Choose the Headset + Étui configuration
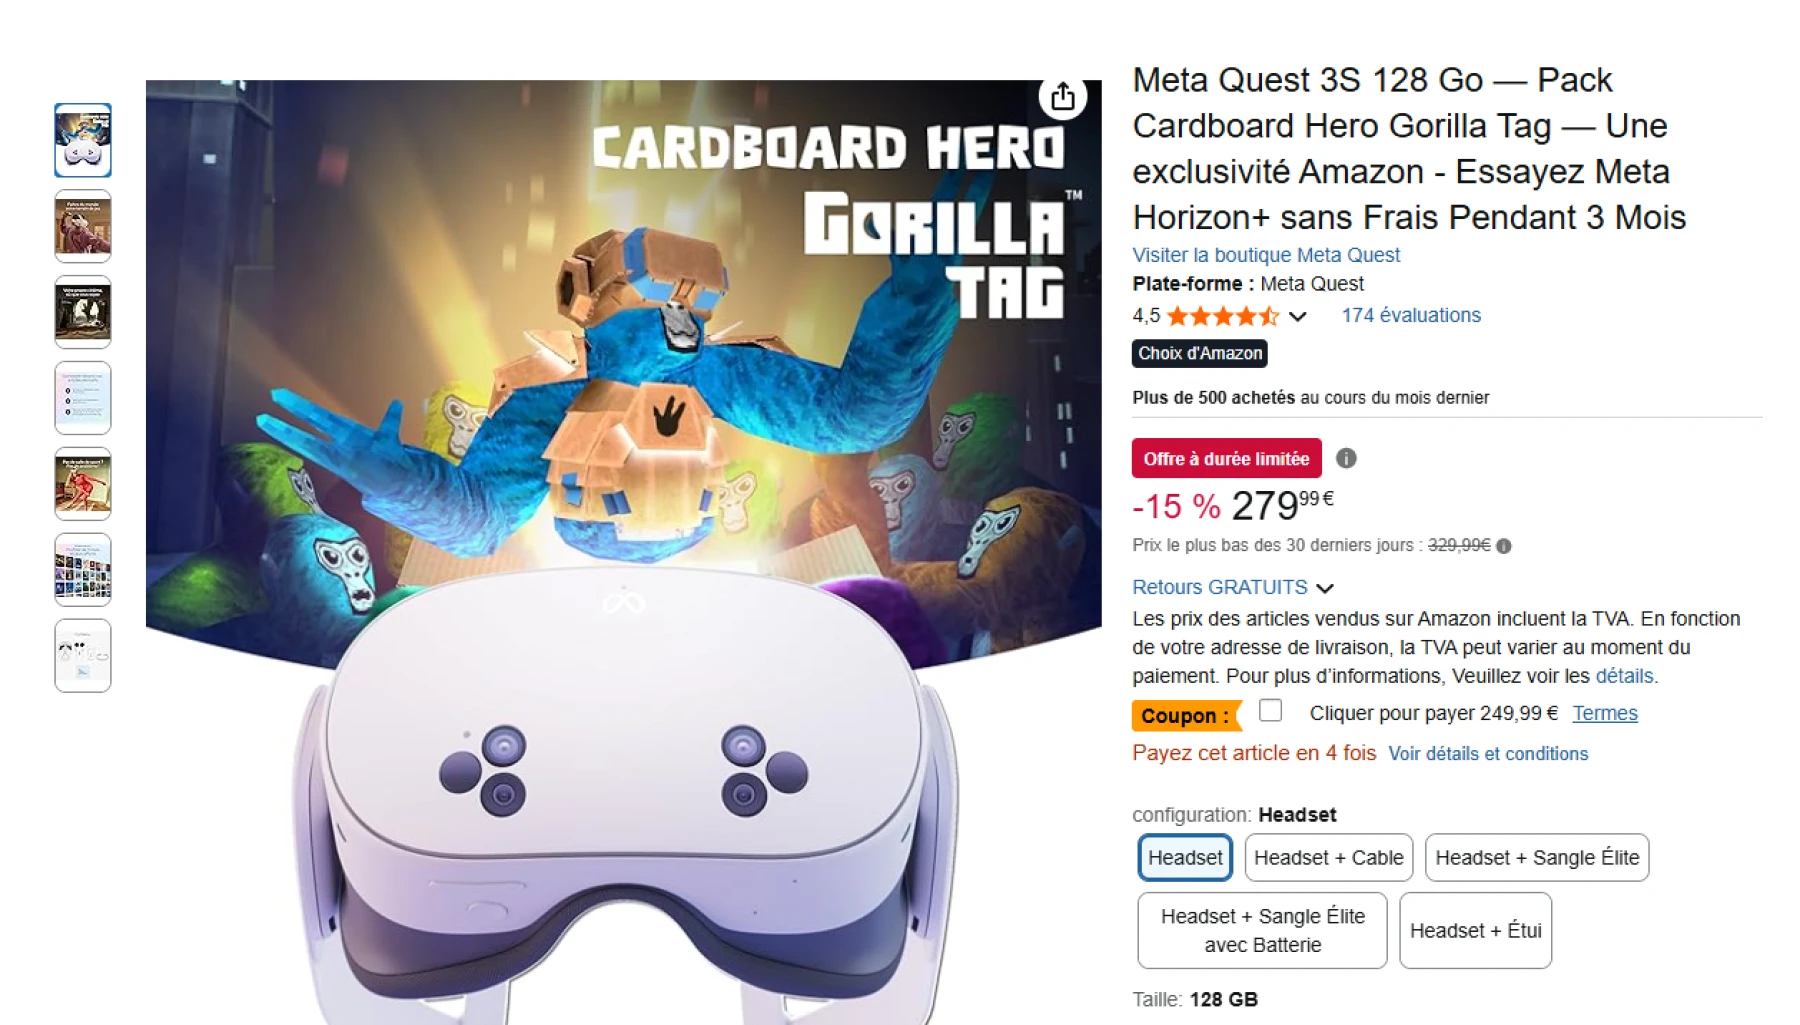Screen dimensions: 1800x1025 [1475, 930]
